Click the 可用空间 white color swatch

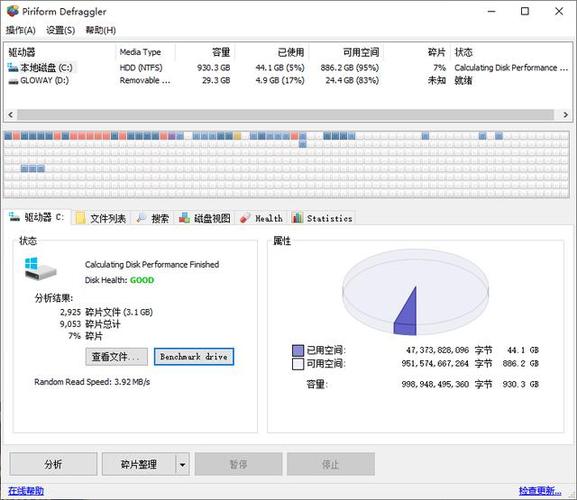[298, 364]
